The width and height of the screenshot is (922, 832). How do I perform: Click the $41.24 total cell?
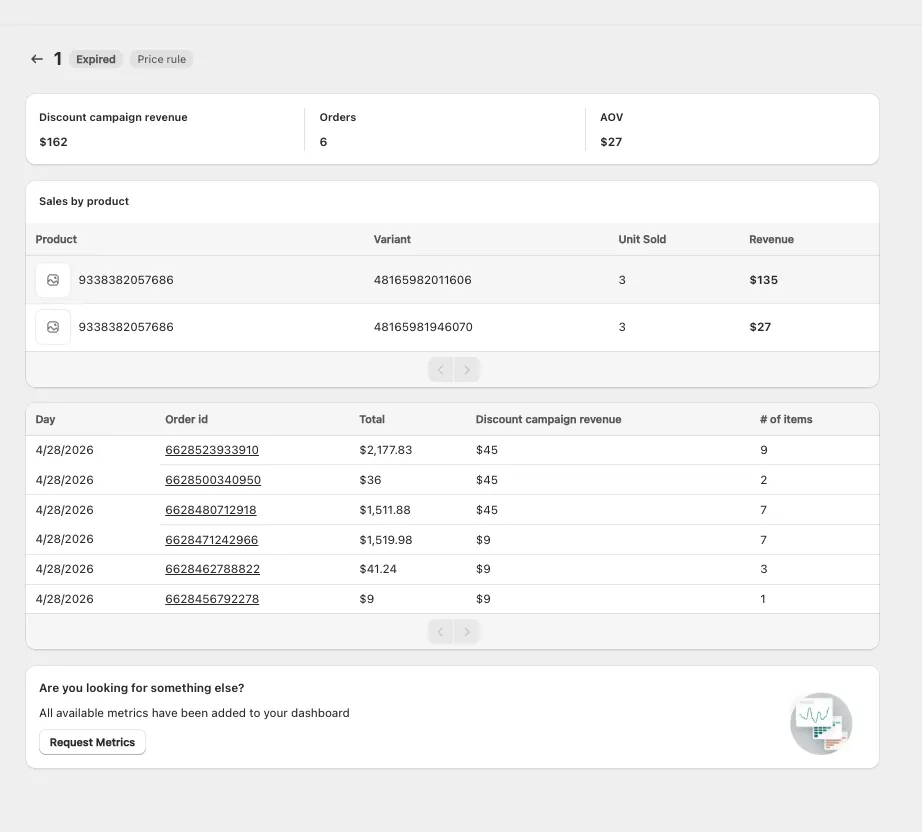tap(378, 569)
